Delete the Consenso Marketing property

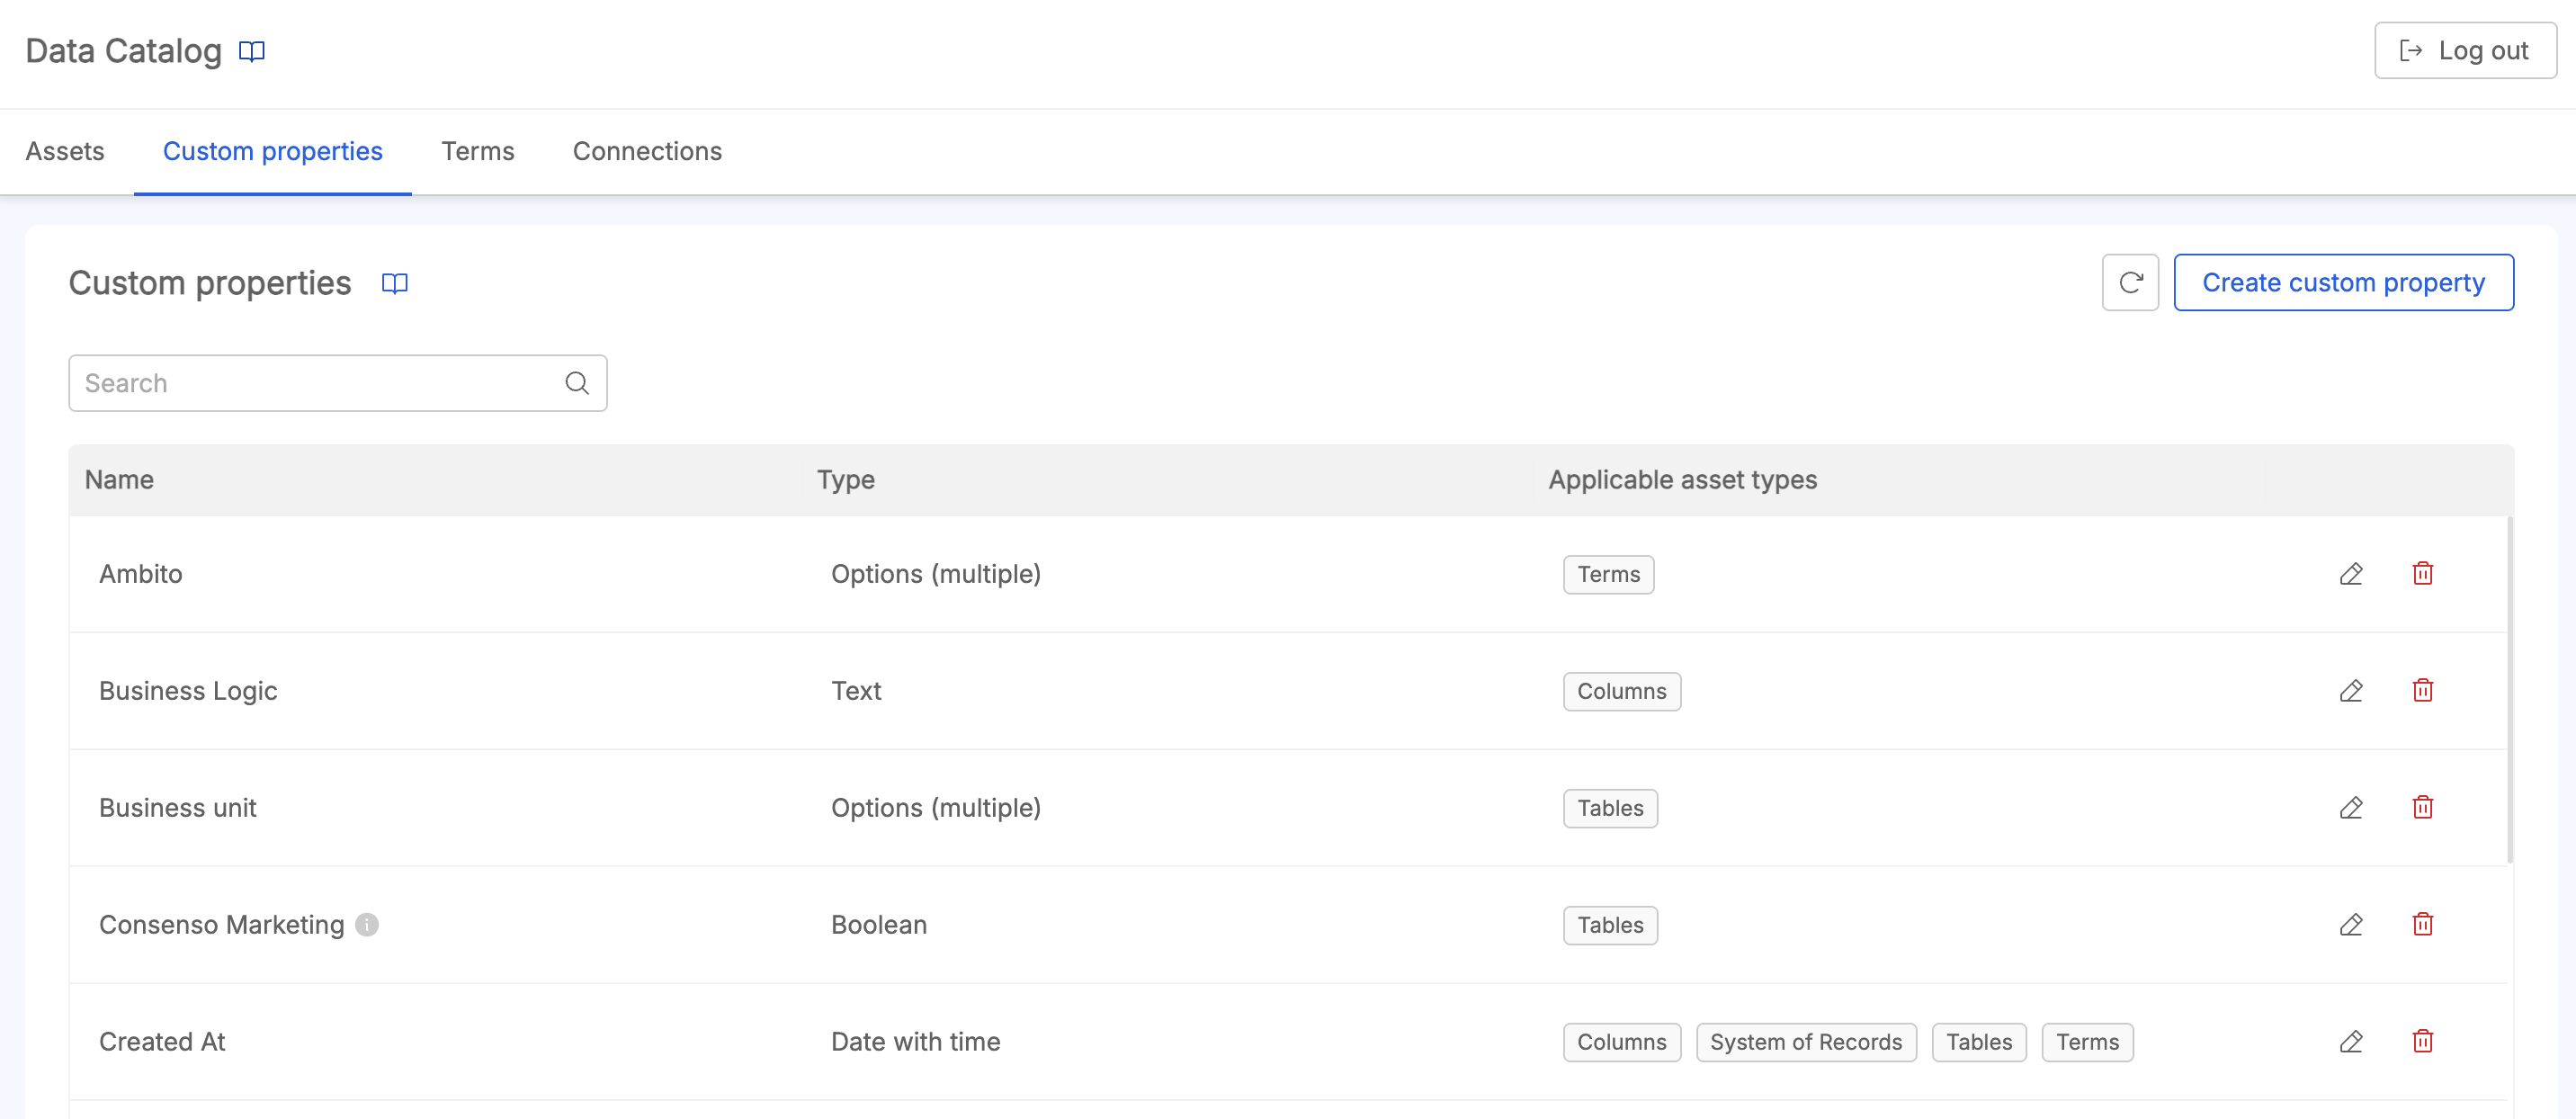[2423, 925]
